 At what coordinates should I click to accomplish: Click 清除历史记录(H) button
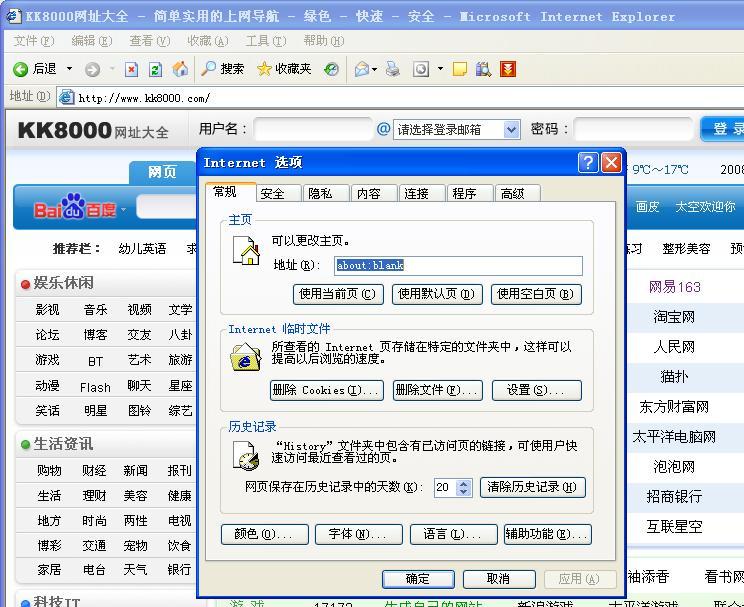pyautogui.click(x=533, y=487)
